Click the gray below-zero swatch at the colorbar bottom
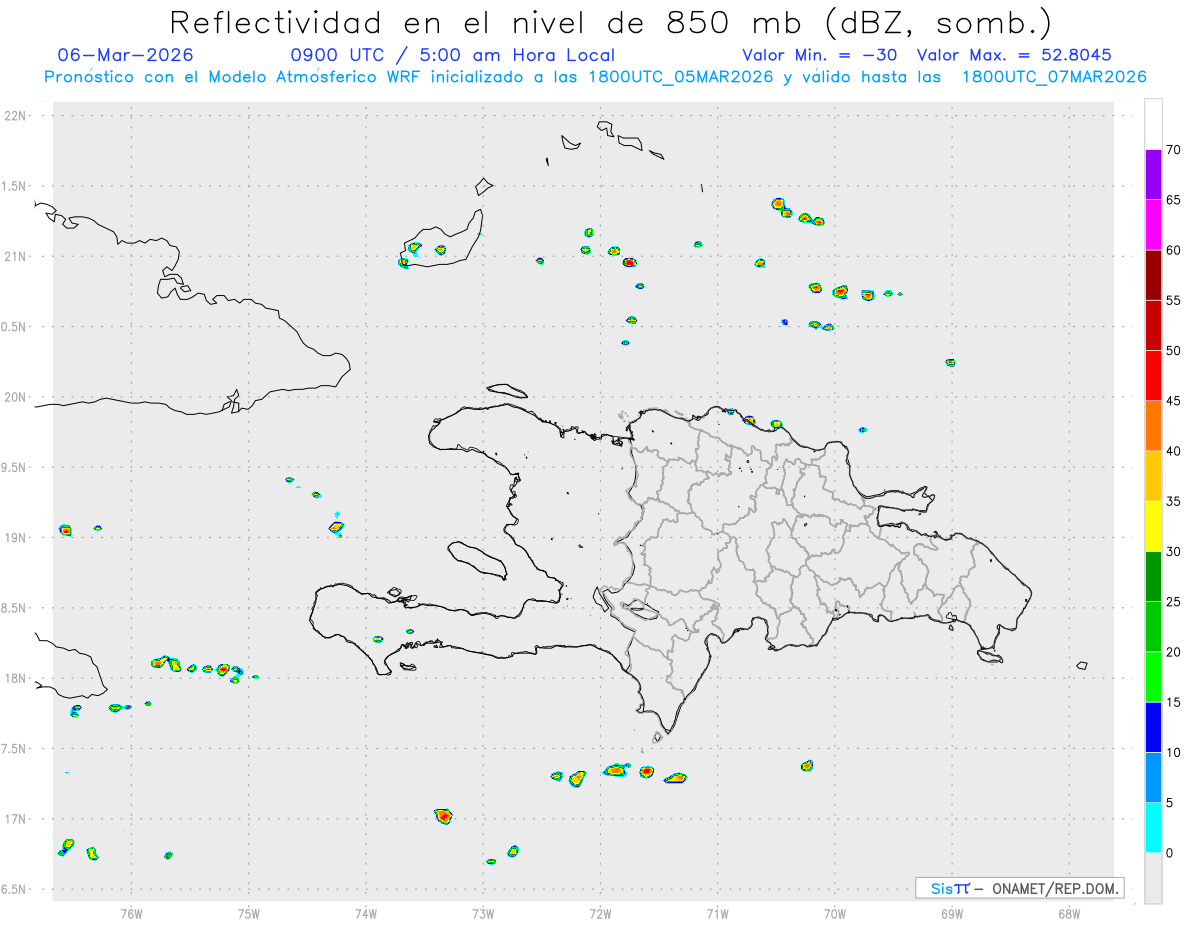Image resolution: width=1200 pixels, height=927 pixels. (x=1153, y=877)
